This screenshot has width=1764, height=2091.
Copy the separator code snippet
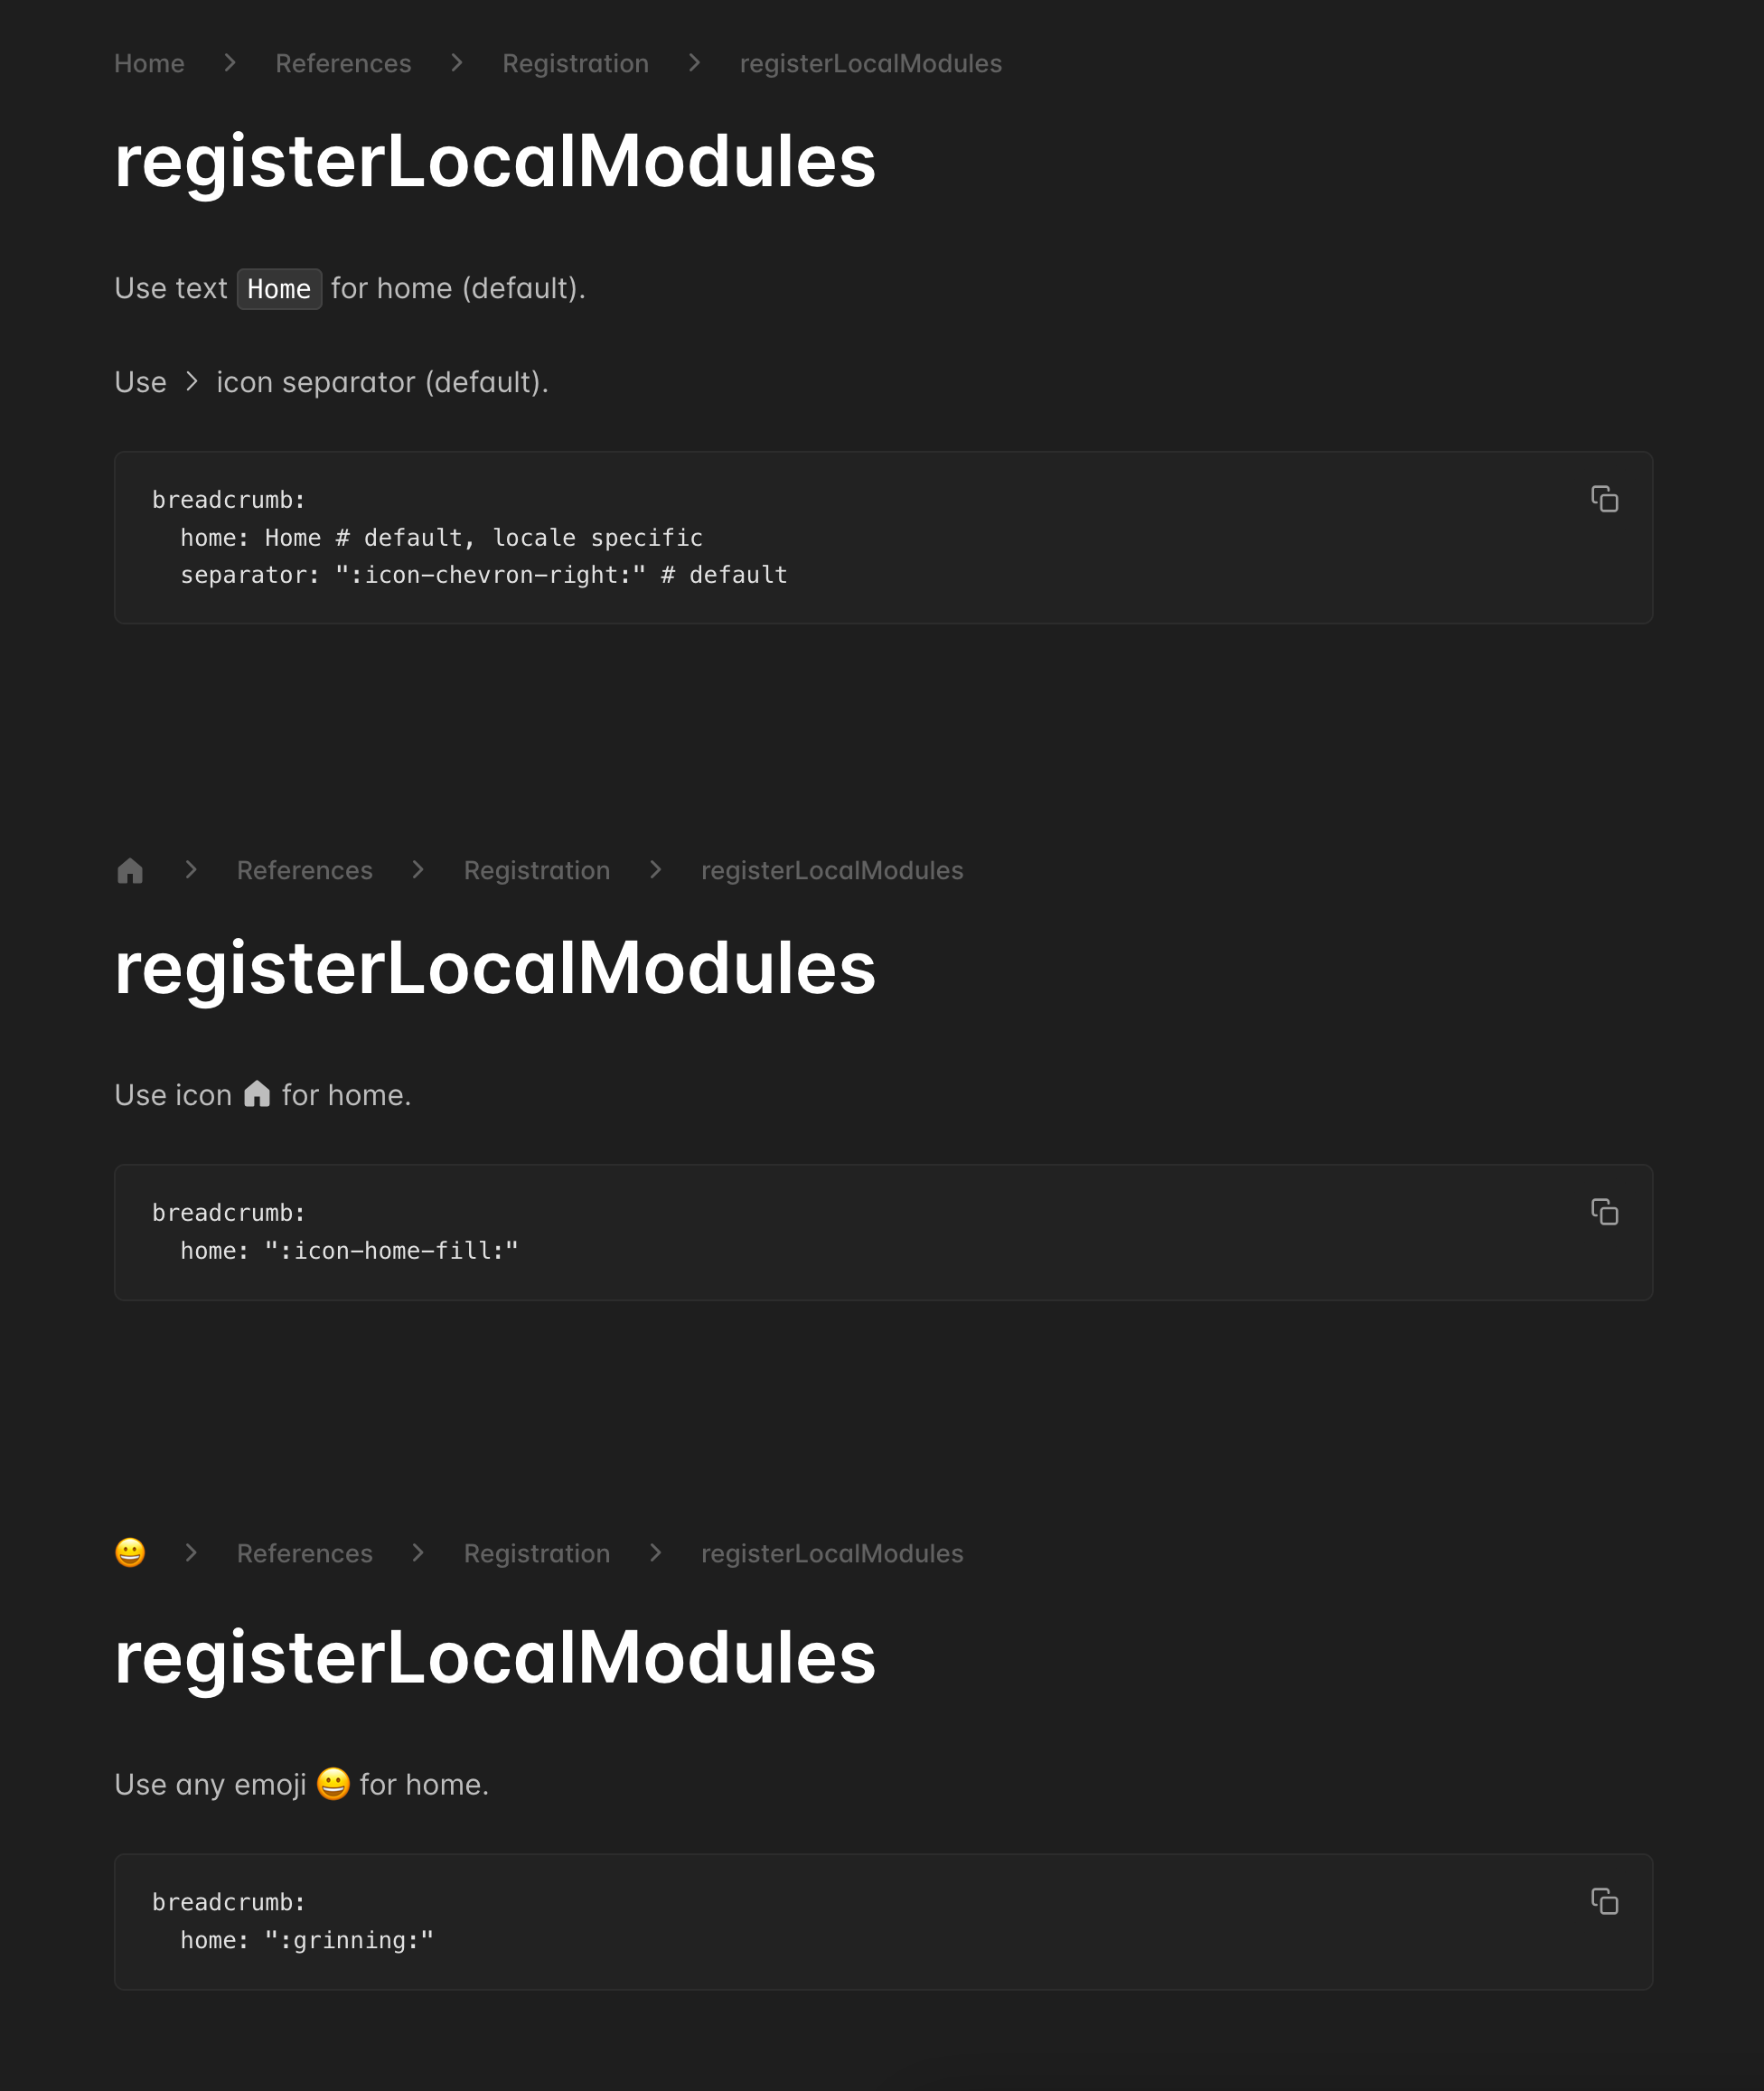(1605, 499)
